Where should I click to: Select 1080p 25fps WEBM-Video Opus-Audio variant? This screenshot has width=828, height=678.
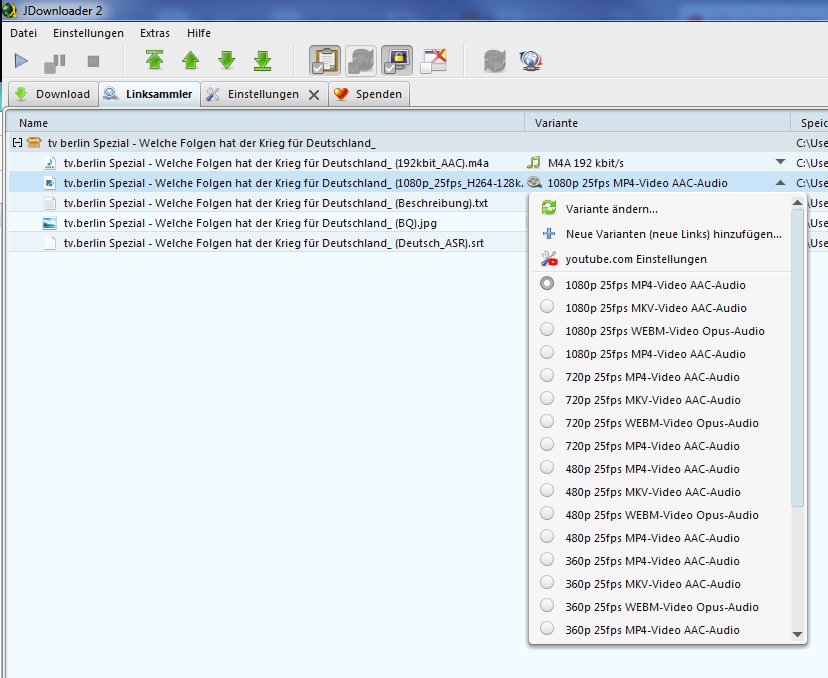tap(667, 331)
